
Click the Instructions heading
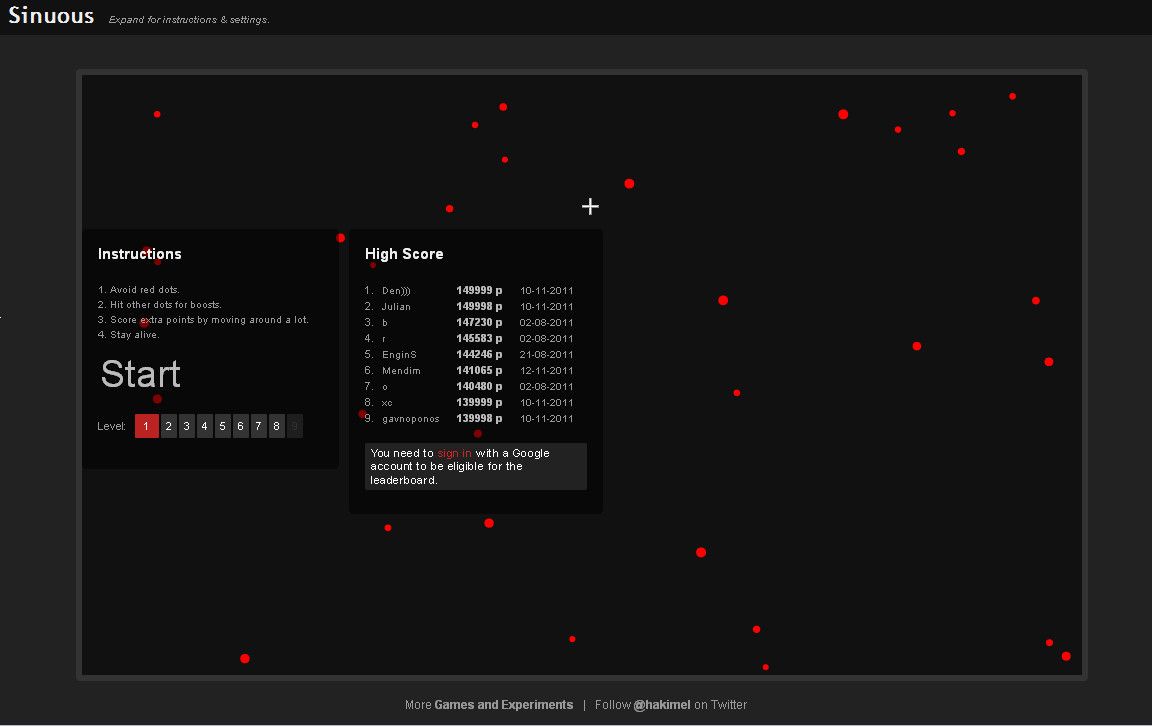point(139,254)
